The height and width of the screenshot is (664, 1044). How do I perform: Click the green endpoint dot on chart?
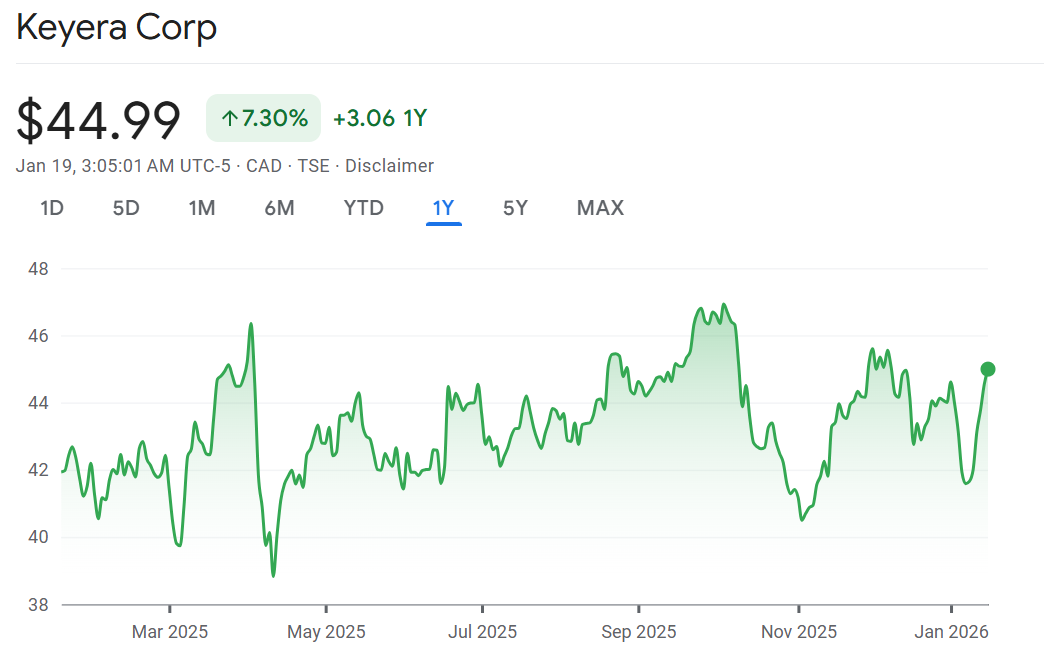(x=988, y=369)
